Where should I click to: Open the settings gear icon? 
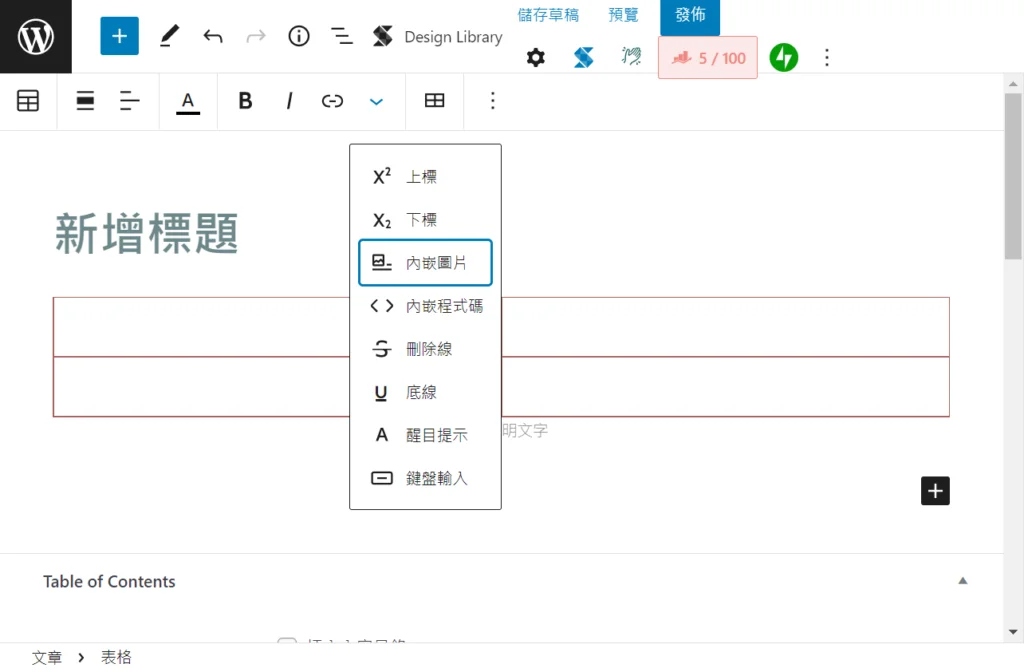536,57
